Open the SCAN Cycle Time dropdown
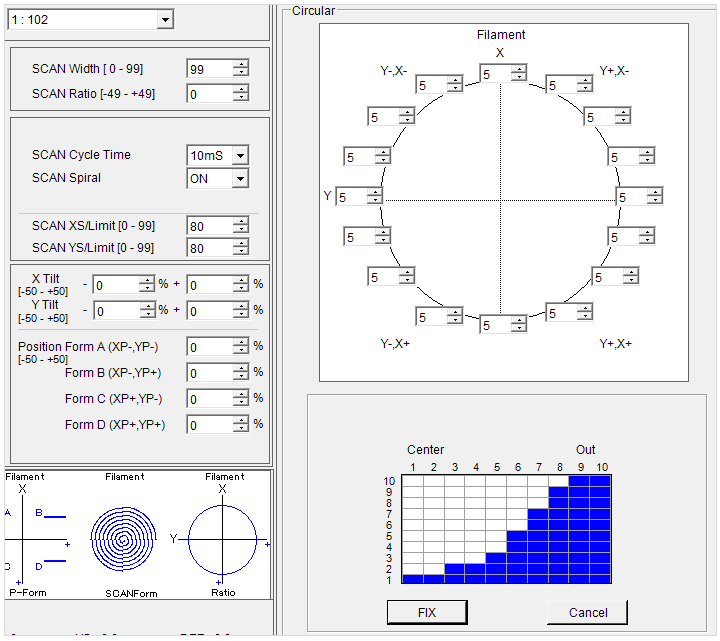 (x=239, y=156)
